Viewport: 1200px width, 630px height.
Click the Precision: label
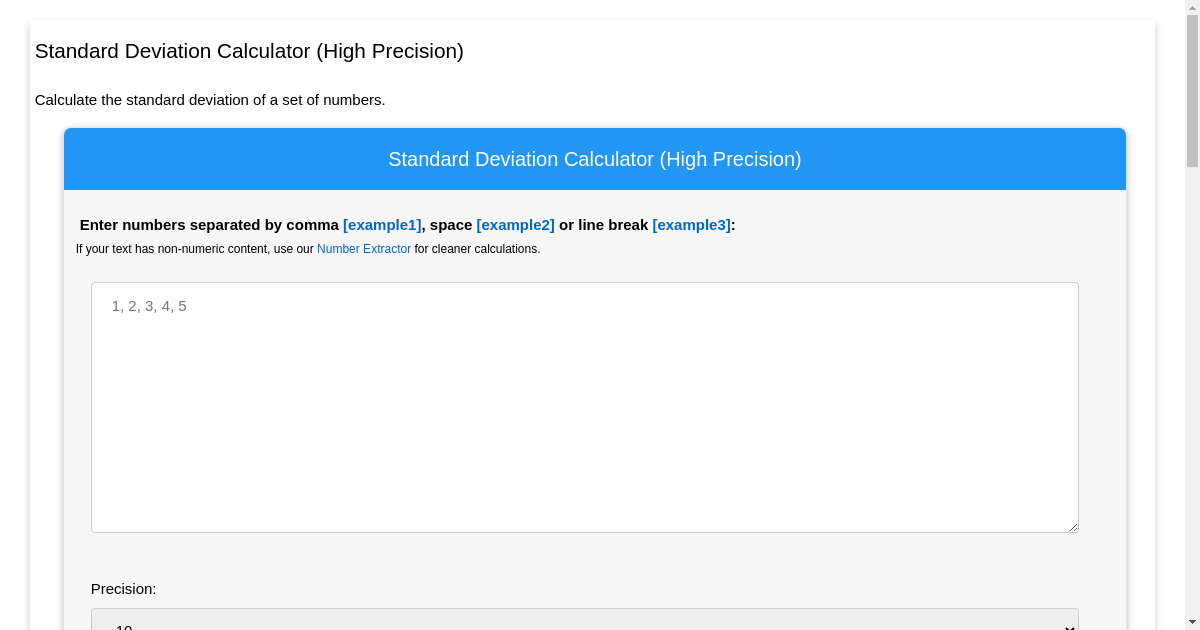(123, 589)
